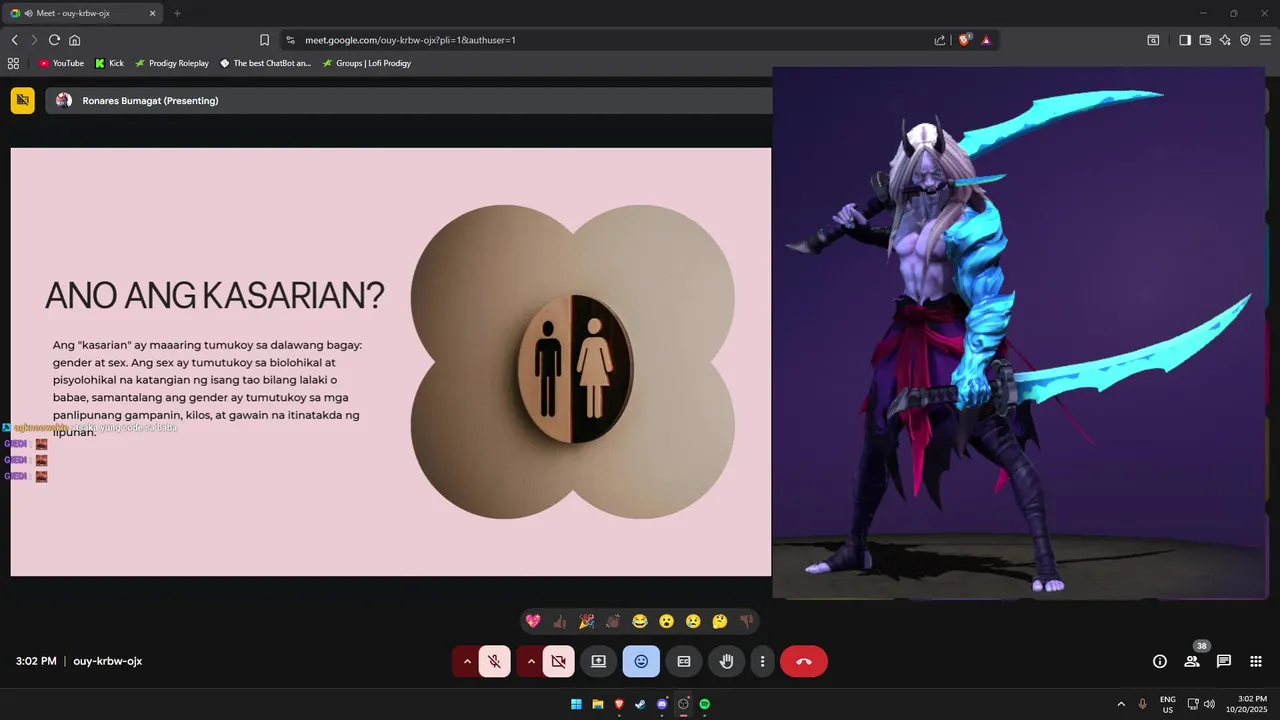
Task: Open Kick bookmark
Action: point(110,63)
